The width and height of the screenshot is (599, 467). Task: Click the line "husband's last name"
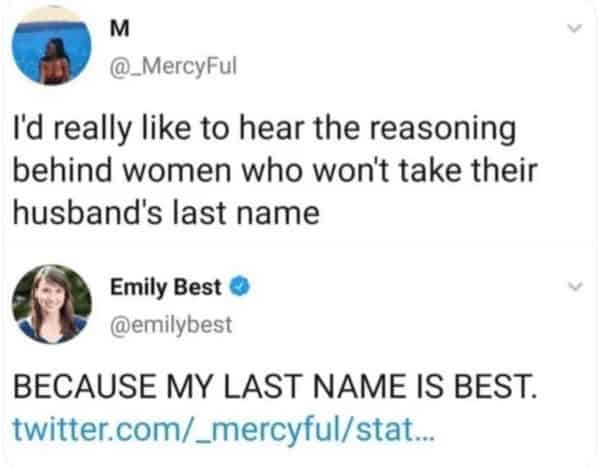166,212
